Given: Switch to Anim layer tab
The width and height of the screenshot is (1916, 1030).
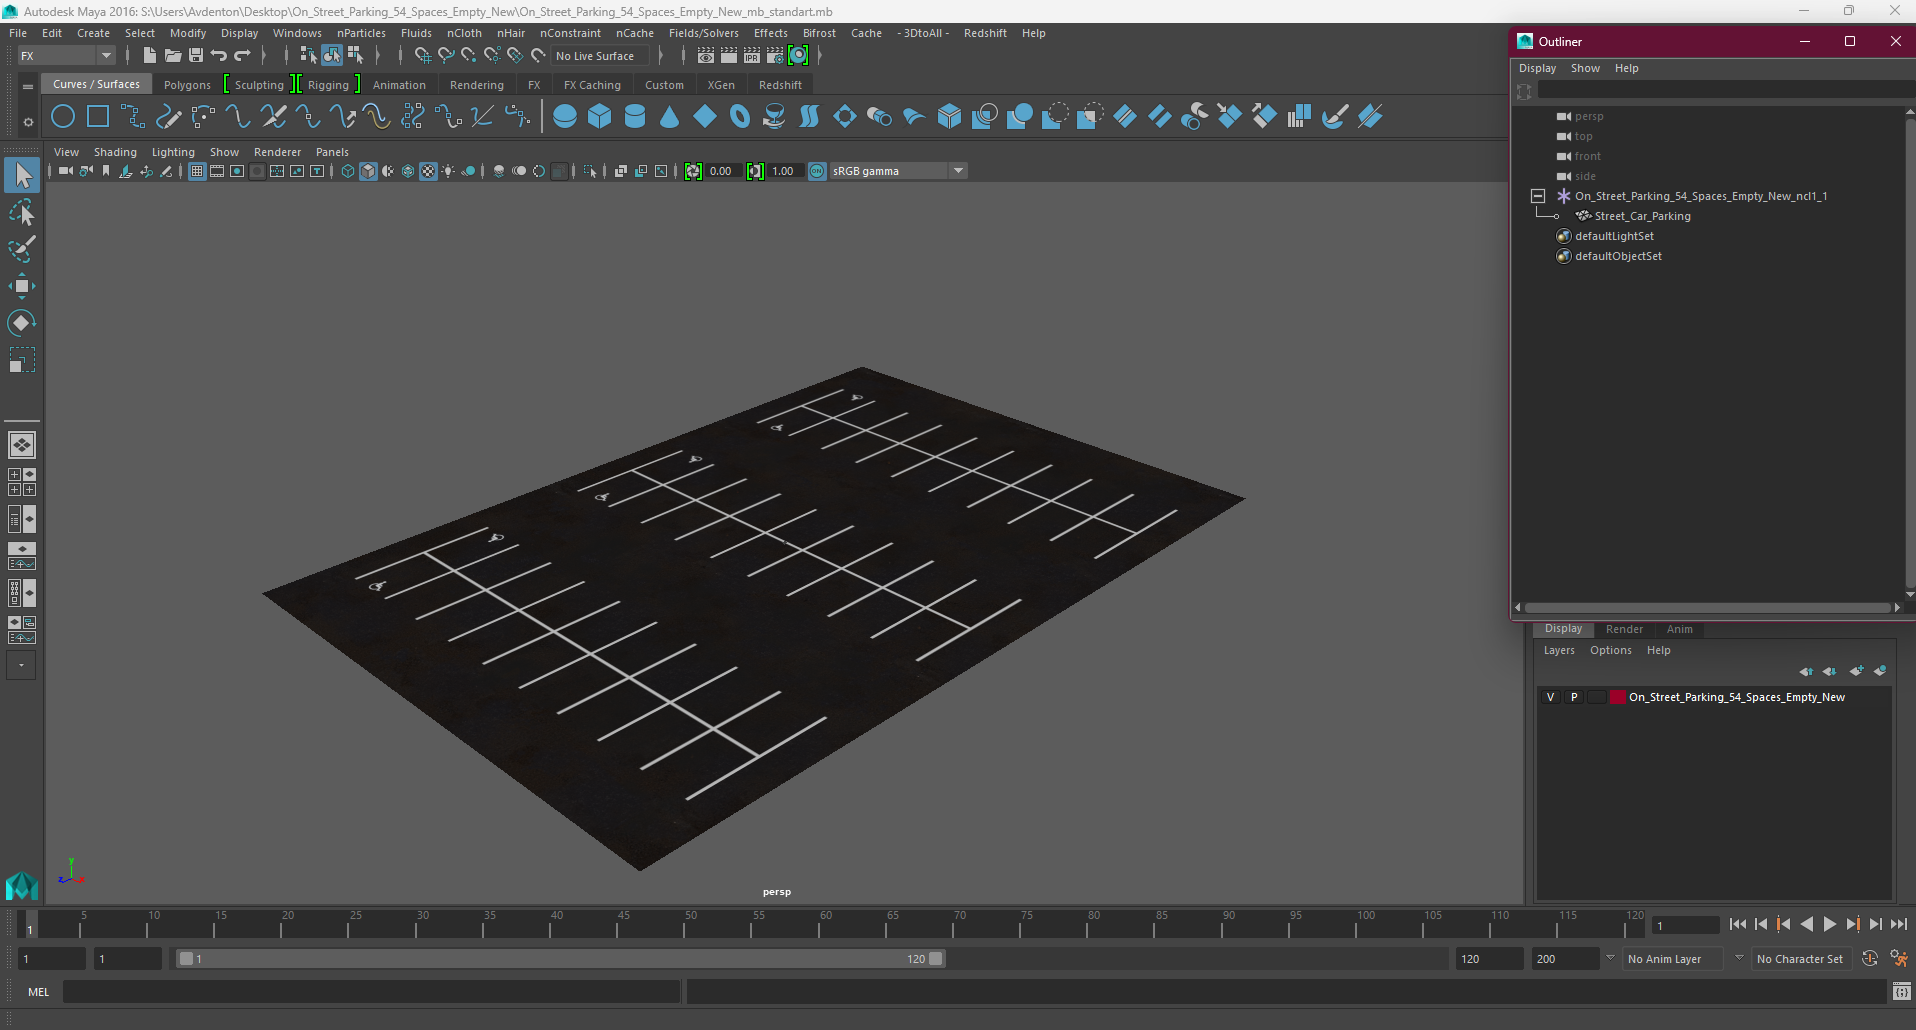Looking at the screenshot, I should tap(1680, 629).
